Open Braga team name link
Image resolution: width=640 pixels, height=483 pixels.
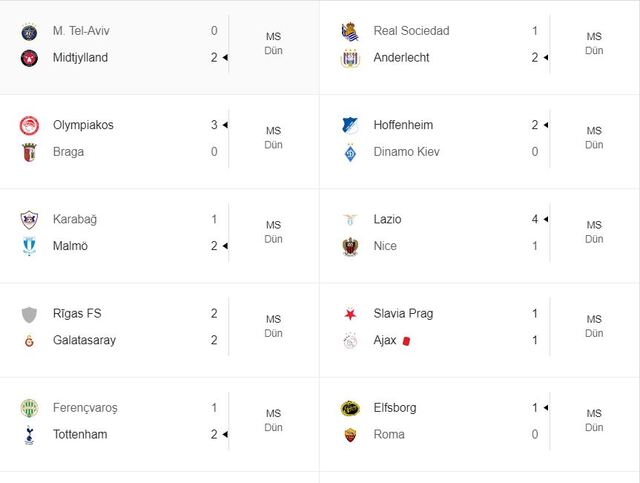pos(69,152)
